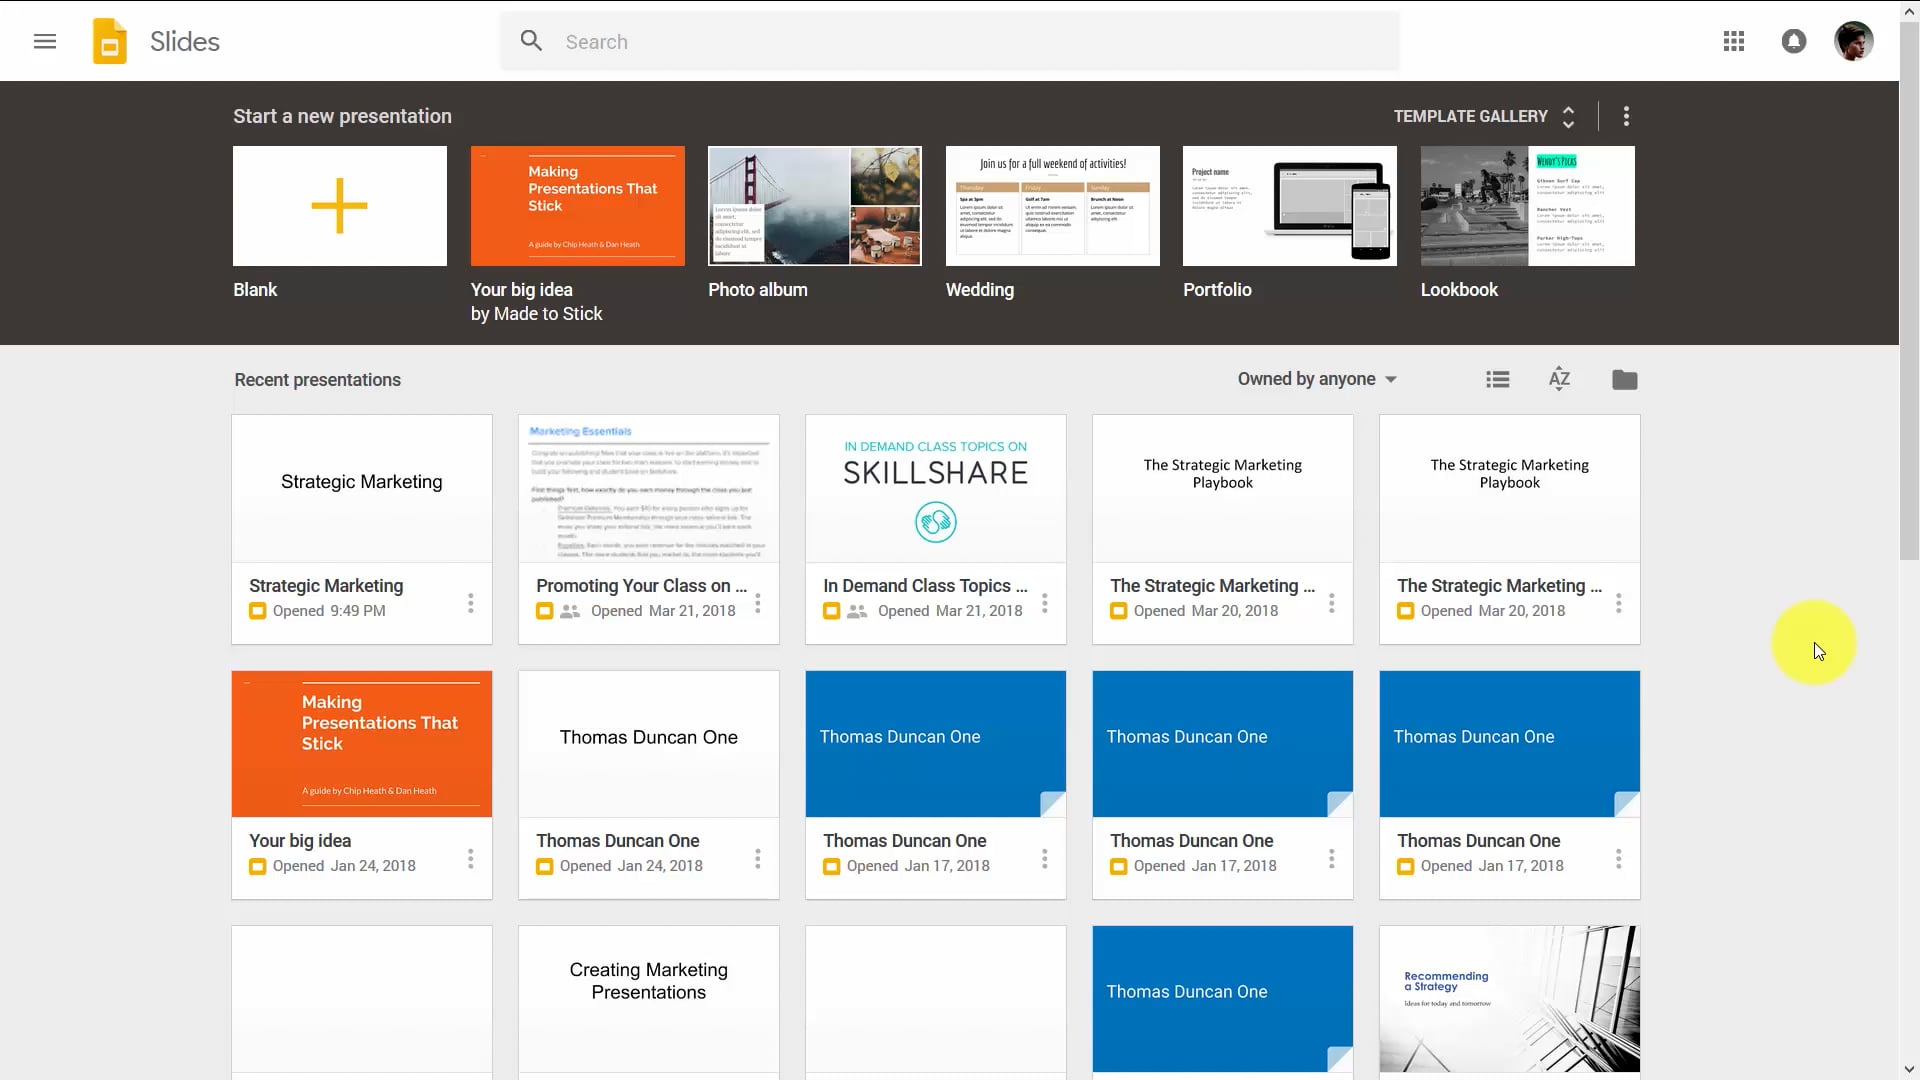The width and height of the screenshot is (1920, 1080).
Task: Open the Strategic Marketing presentation thumbnail
Action: [362, 489]
